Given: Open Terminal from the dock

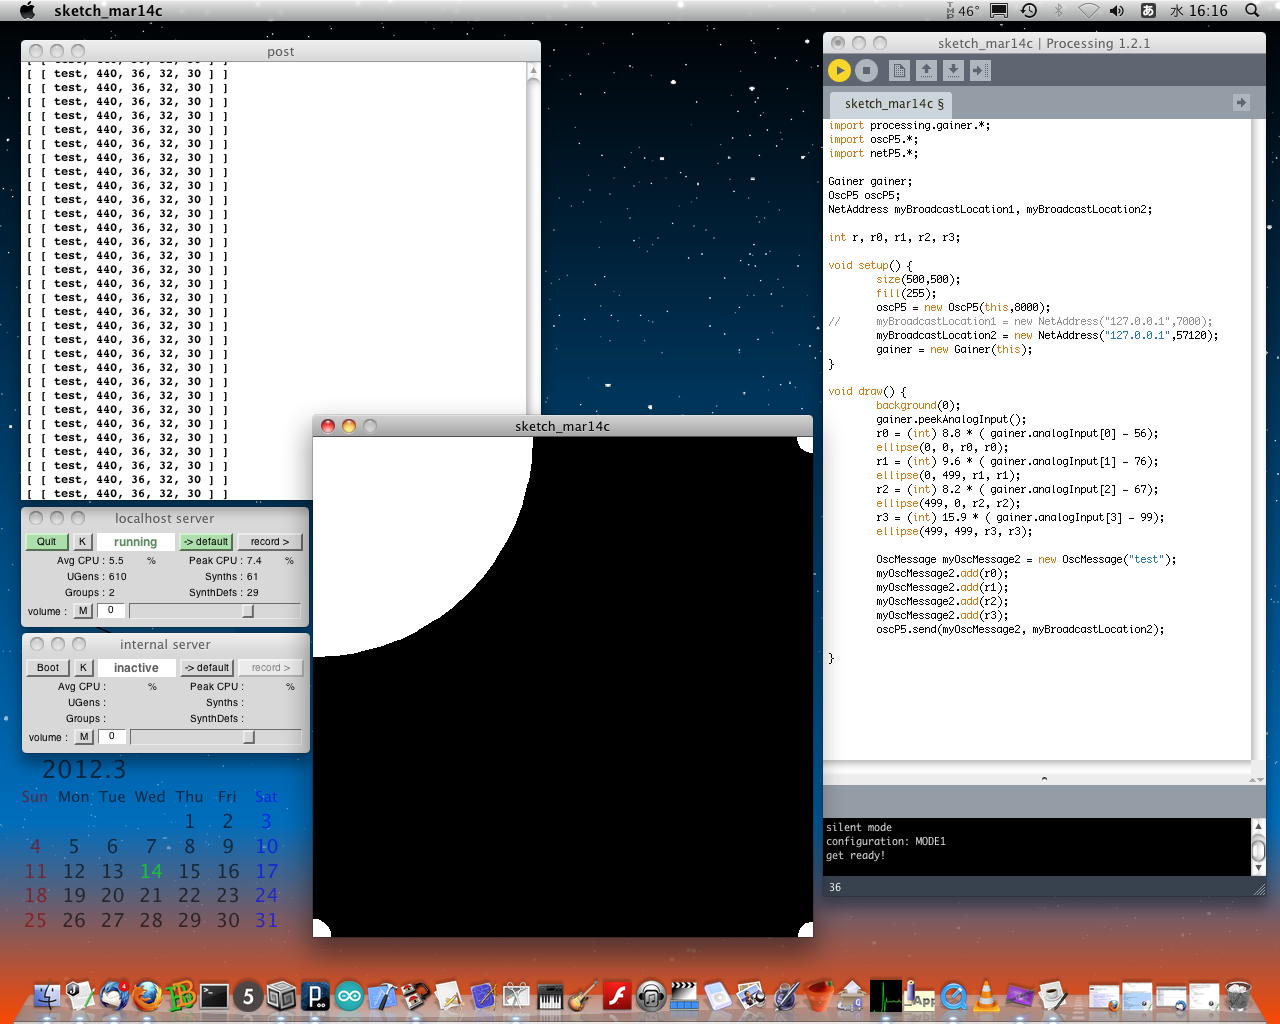Looking at the screenshot, I should pos(214,995).
